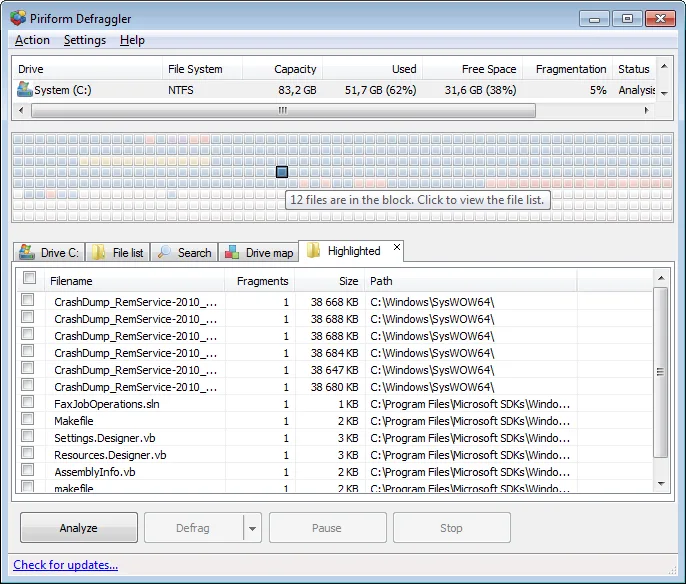Click the Highlighted tab folder icon
This screenshot has width=686, height=584.
[313, 251]
